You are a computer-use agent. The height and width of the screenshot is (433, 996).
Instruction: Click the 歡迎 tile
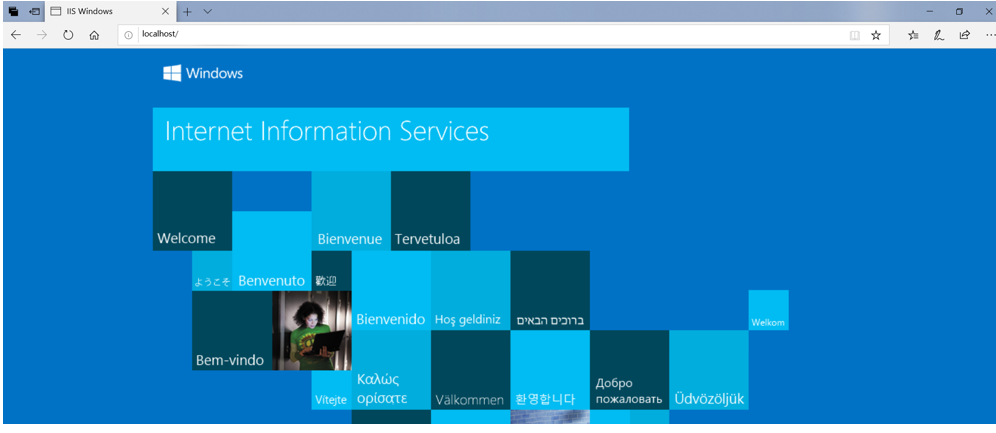click(x=332, y=271)
